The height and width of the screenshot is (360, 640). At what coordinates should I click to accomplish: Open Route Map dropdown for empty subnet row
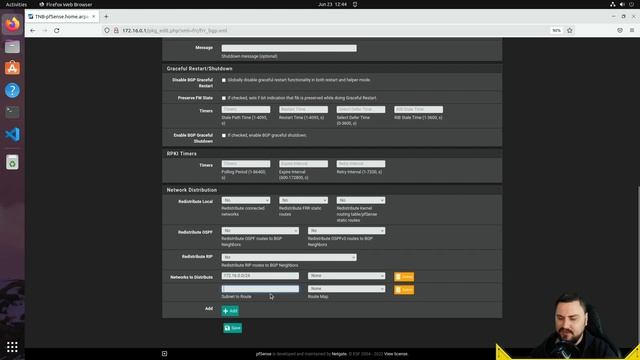pos(347,289)
